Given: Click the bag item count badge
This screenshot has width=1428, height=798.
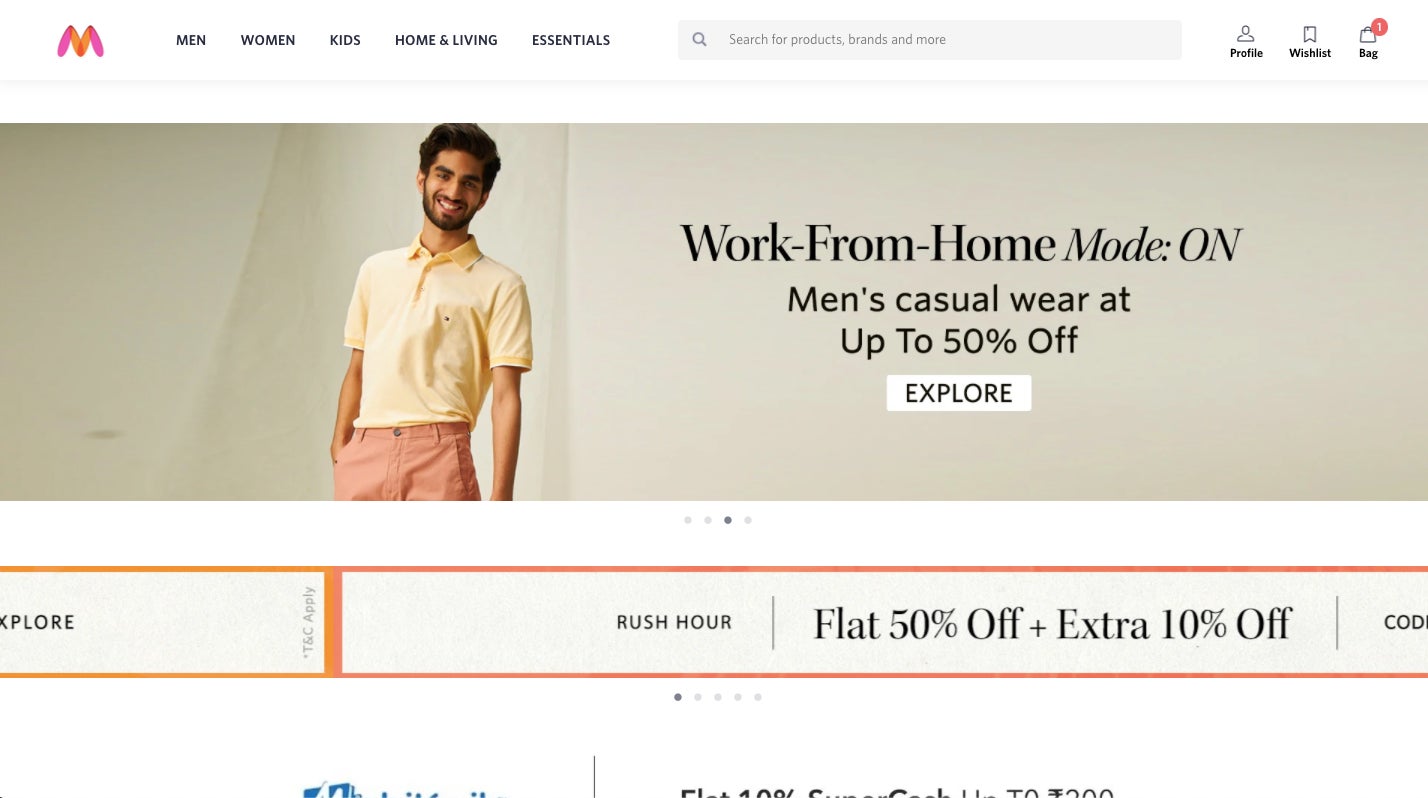Looking at the screenshot, I should pyautogui.click(x=1379, y=27).
